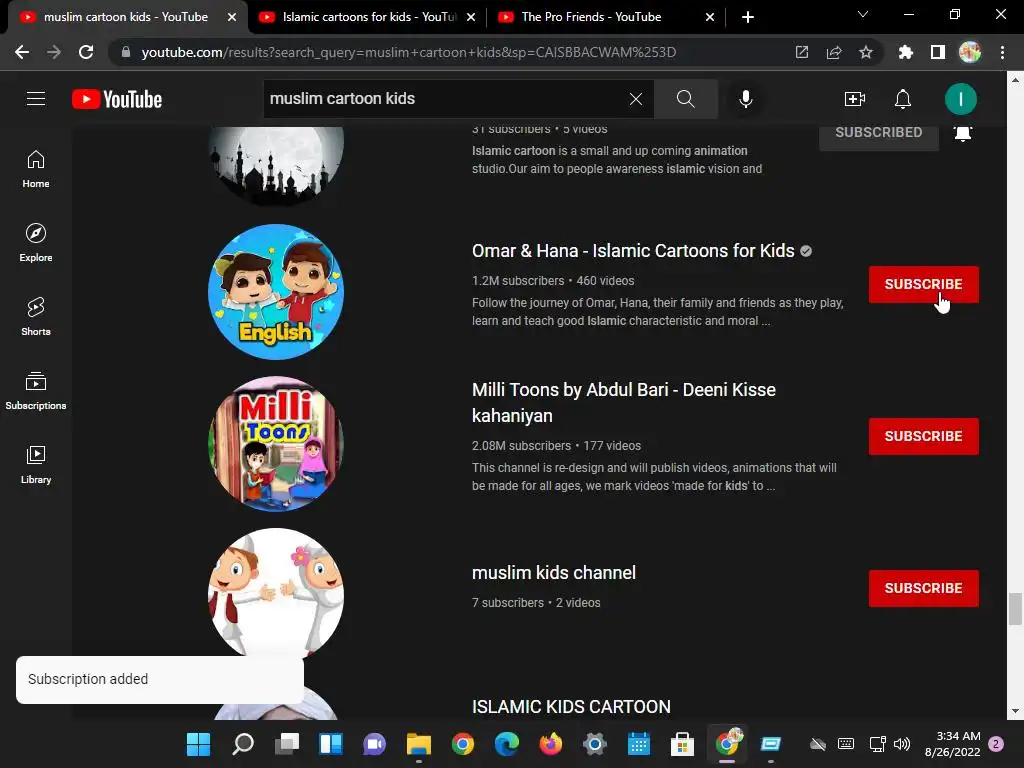
Task: Click the Milli Toons channel avatar
Action: click(276, 444)
